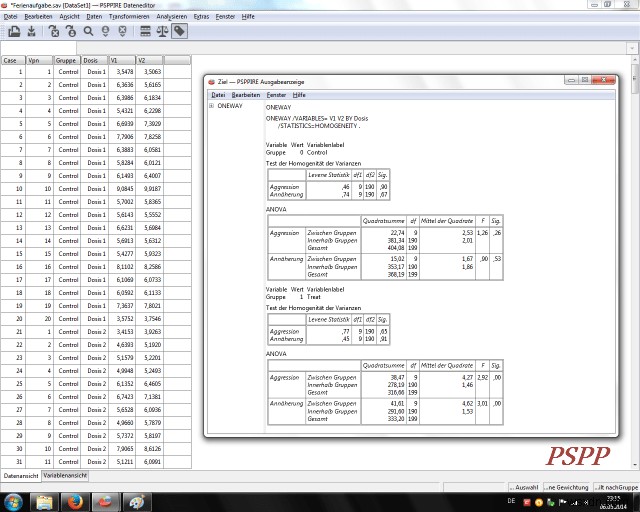
Task: Click Quadratsumme header in first ANOVA table
Action: [x=383, y=221]
